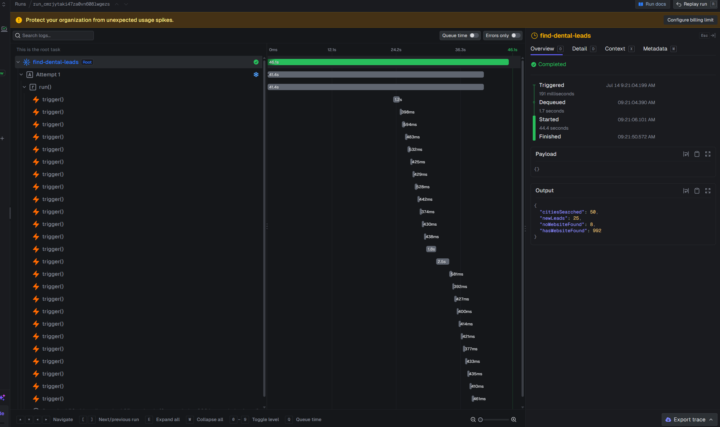
Task: Copy the Payload with clipboard icon
Action: pos(697,154)
